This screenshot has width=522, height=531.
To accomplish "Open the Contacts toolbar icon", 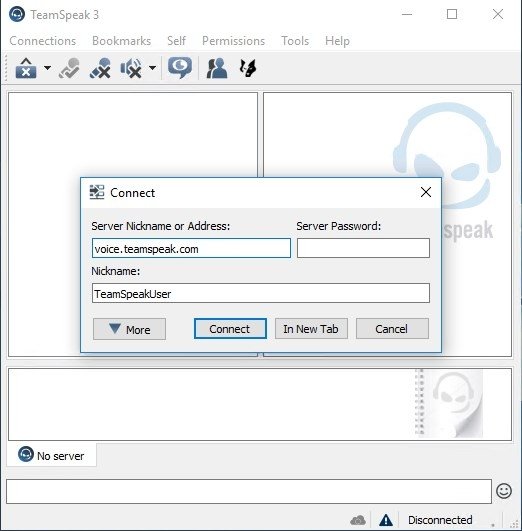I will pyautogui.click(x=217, y=68).
